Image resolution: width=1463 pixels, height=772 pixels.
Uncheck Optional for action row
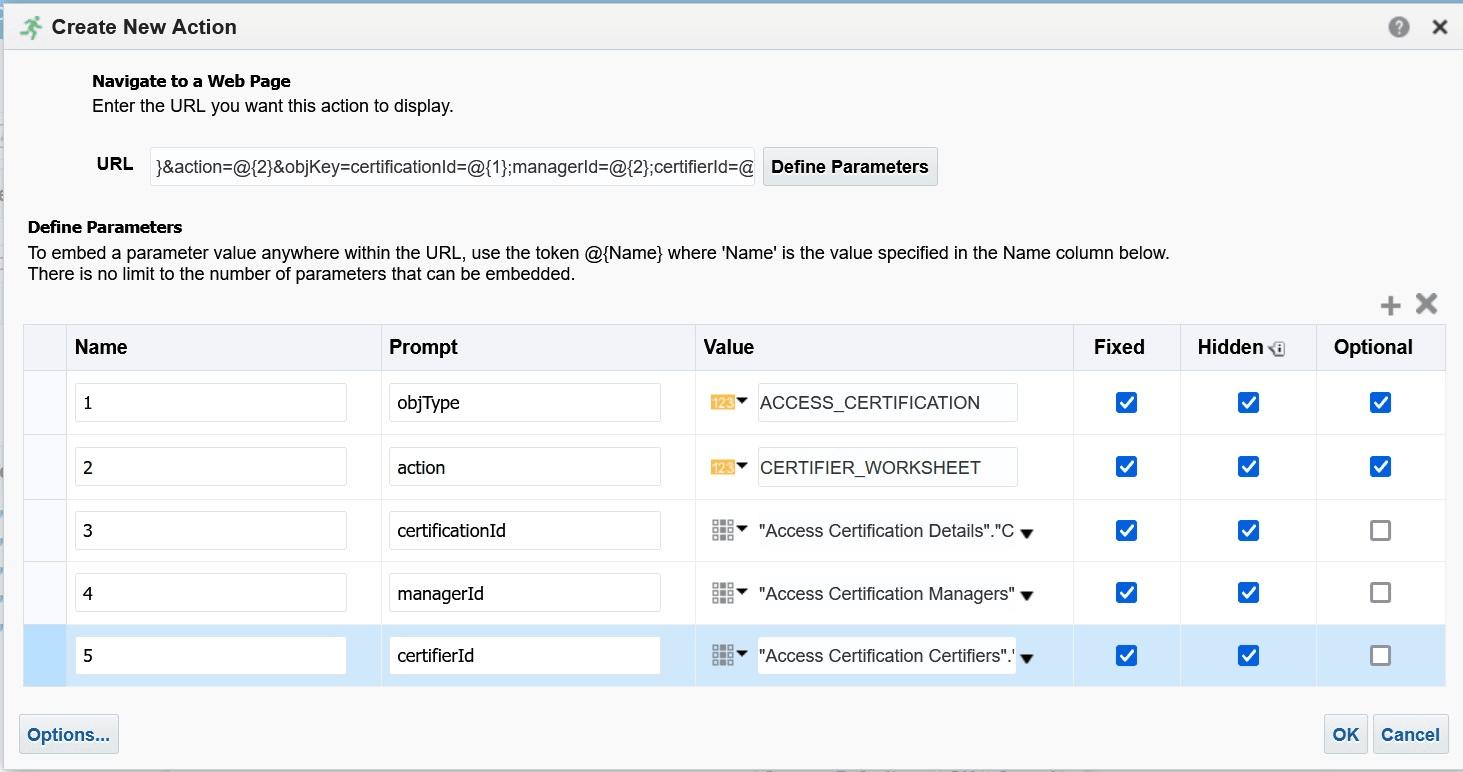click(1380, 466)
